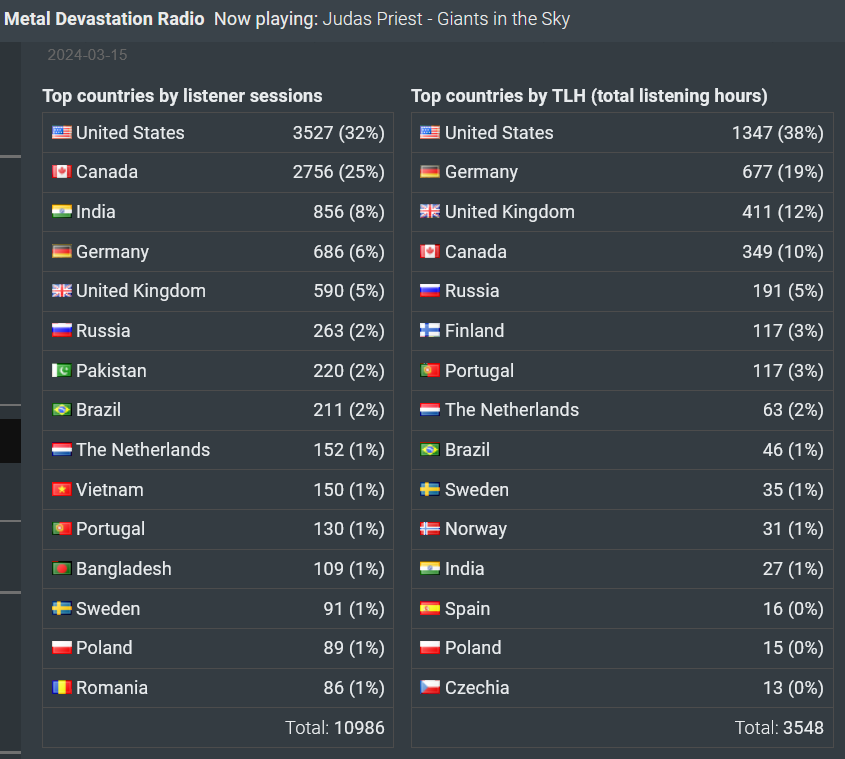
Task: Click the Czechia flag icon
Action: (x=430, y=687)
